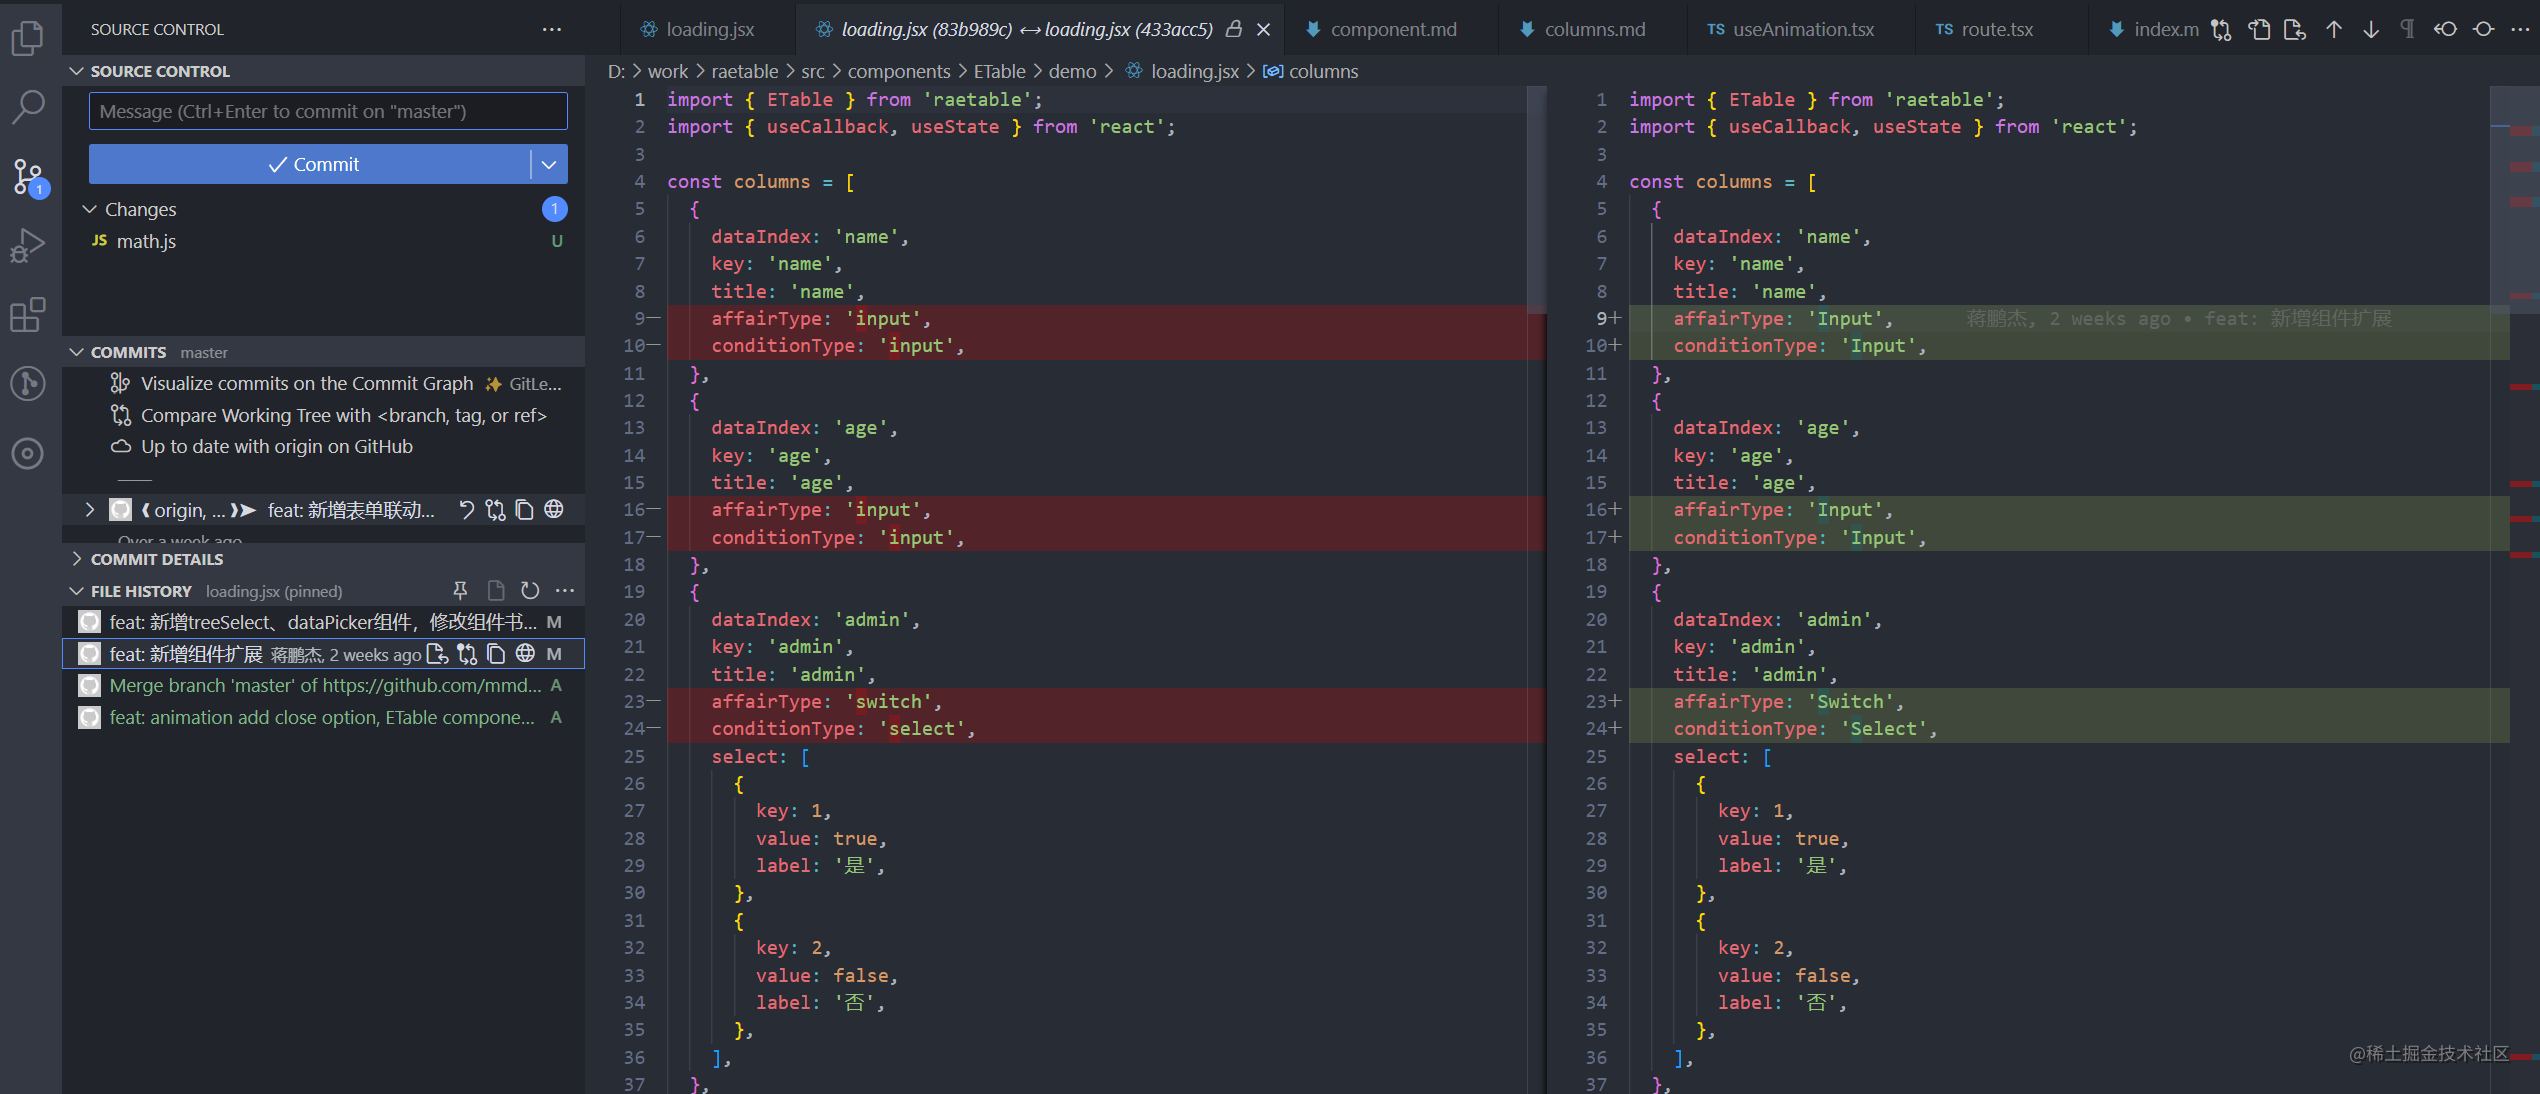Refresh the File History view
This screenshot has width=2540, height=1094.
530,591
